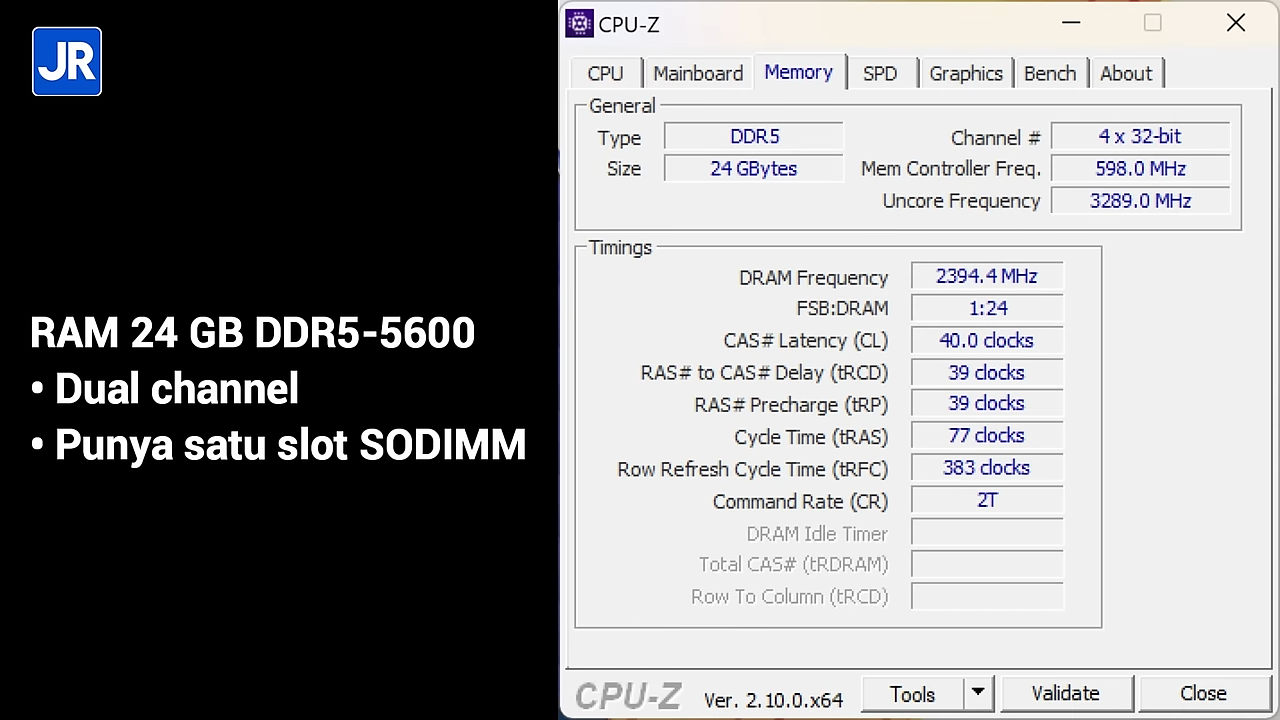This screenshot has height=720, width=1280.
Task: Minimize the CPU-Z window
Action: [1071, 23]
